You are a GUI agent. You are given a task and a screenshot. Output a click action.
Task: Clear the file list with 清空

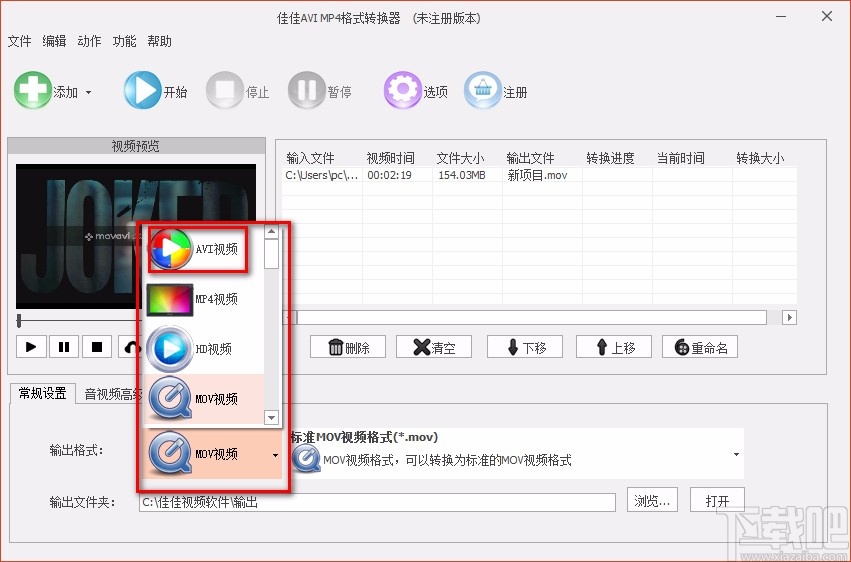pyautogui.click(x=434, y=347)
